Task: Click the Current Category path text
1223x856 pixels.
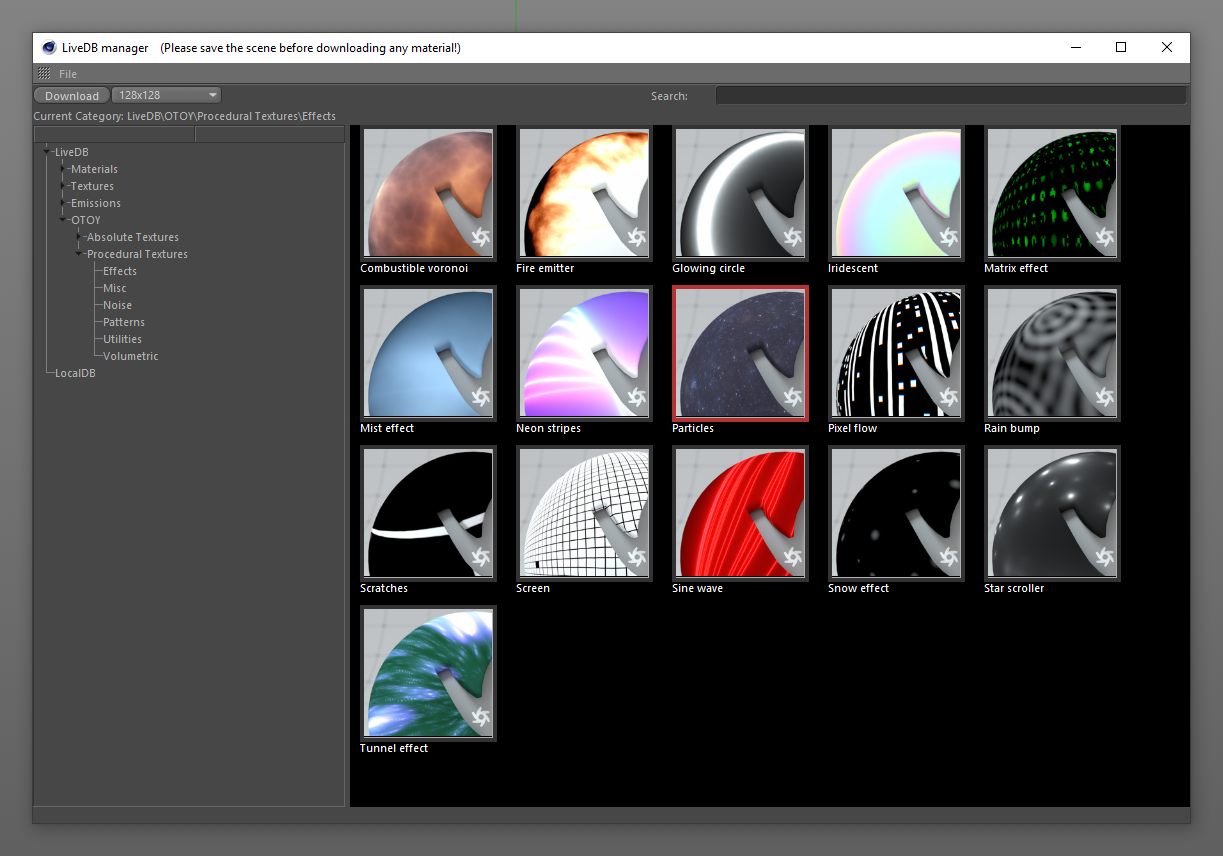Action: point(185,116)
